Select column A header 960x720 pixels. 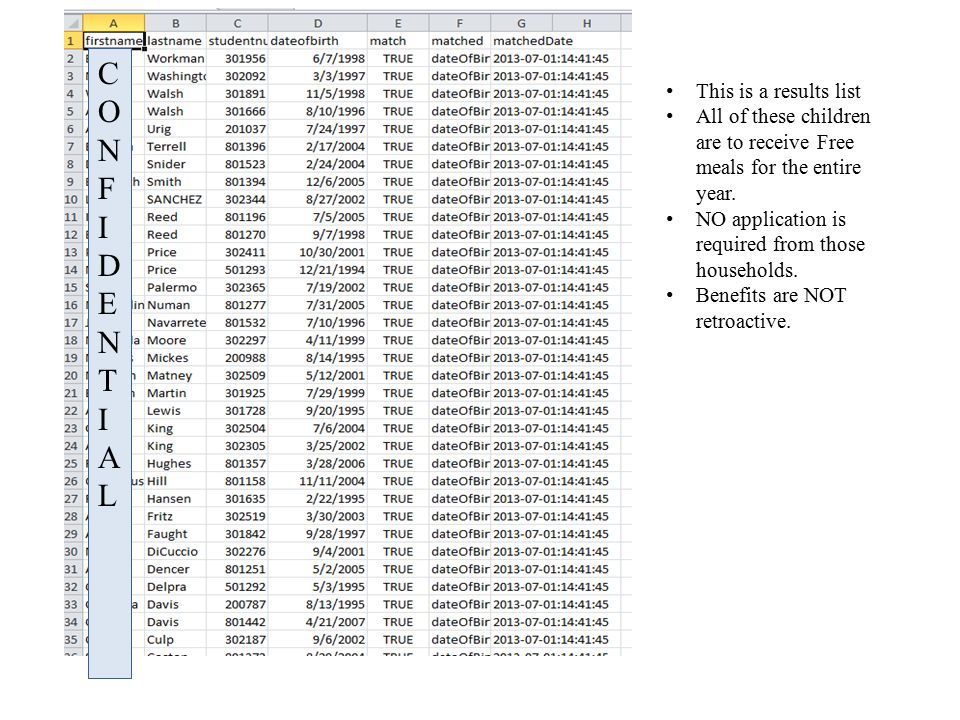(114, 23)
